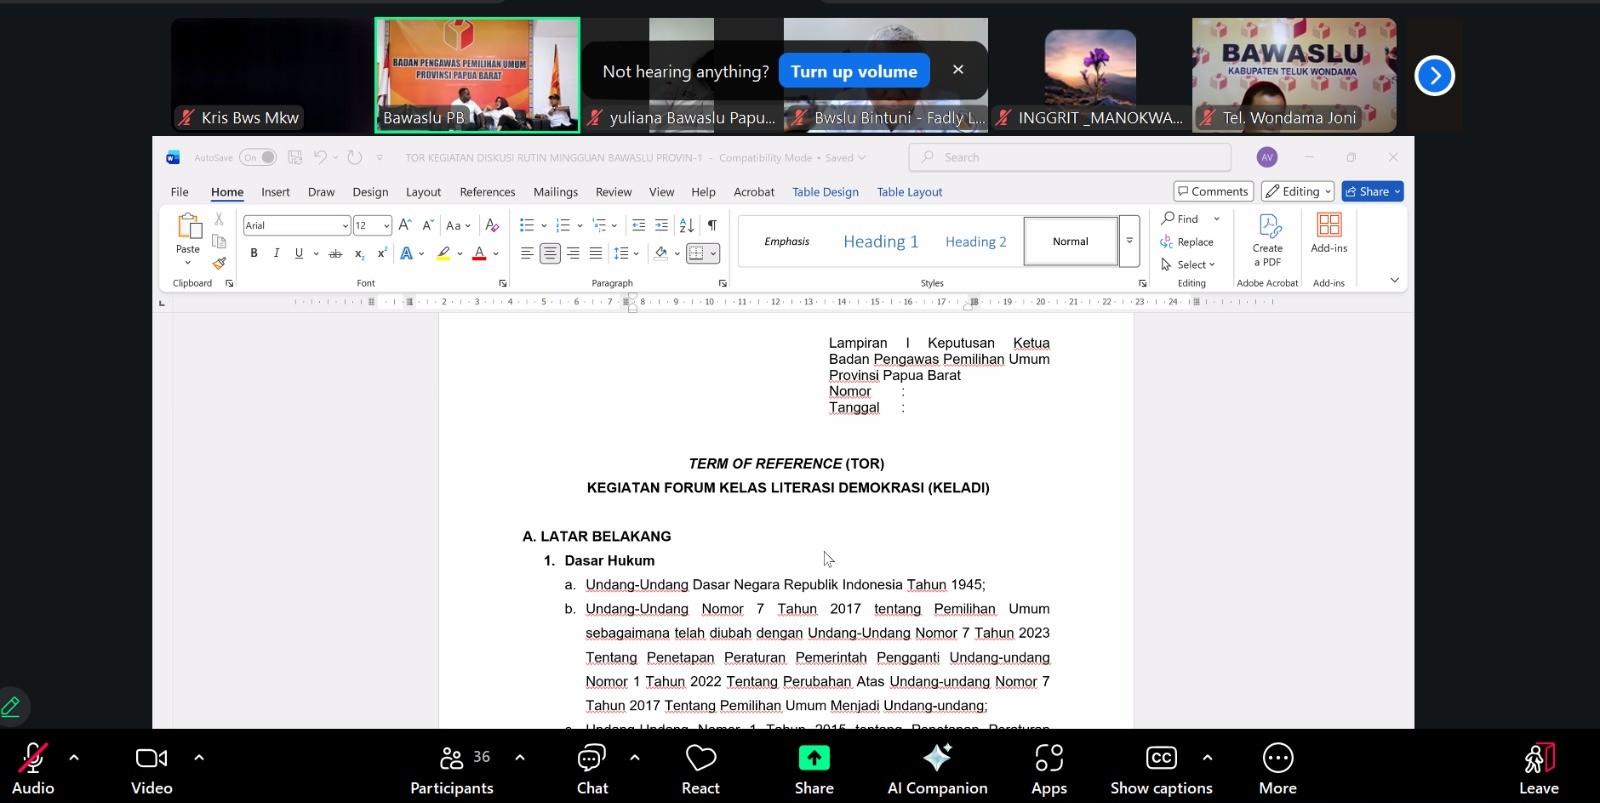Image resolution: width=1600 pixels, height=803 pixels.
Task: Click the Redo icon in title bar
Action: pos(354,157)
